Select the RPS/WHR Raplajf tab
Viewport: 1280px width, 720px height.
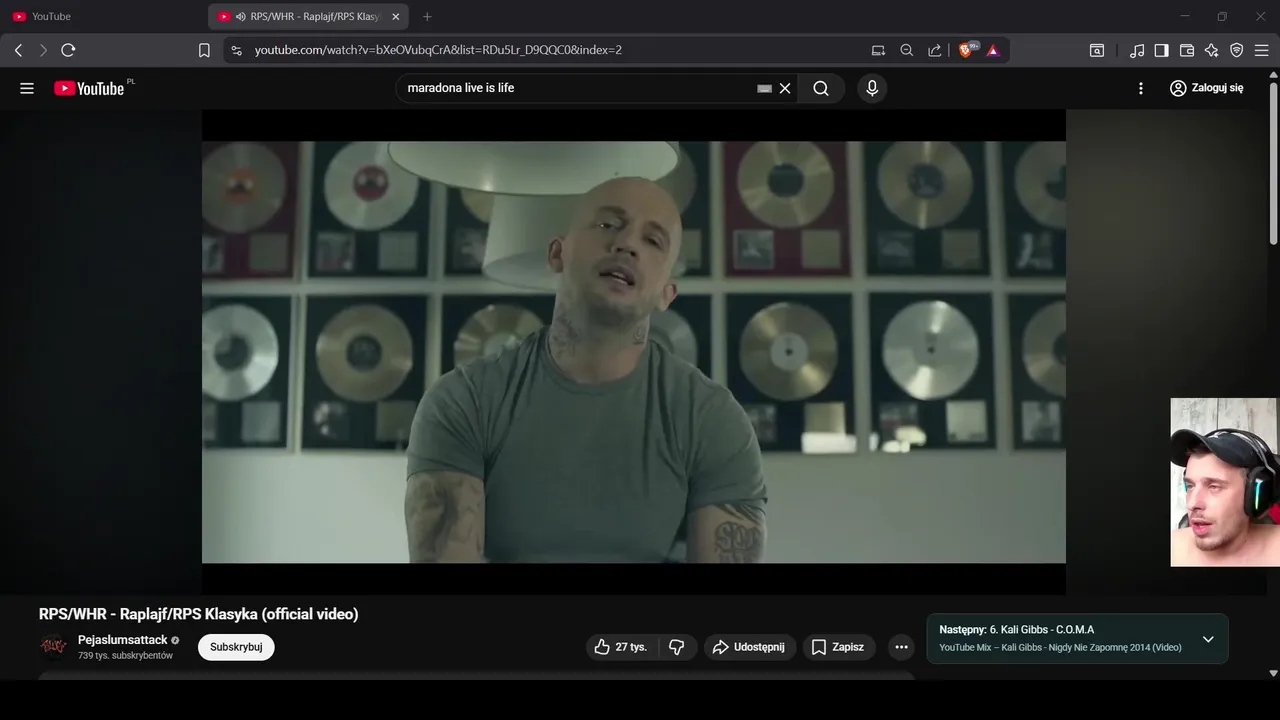click(x=308, y=17)
